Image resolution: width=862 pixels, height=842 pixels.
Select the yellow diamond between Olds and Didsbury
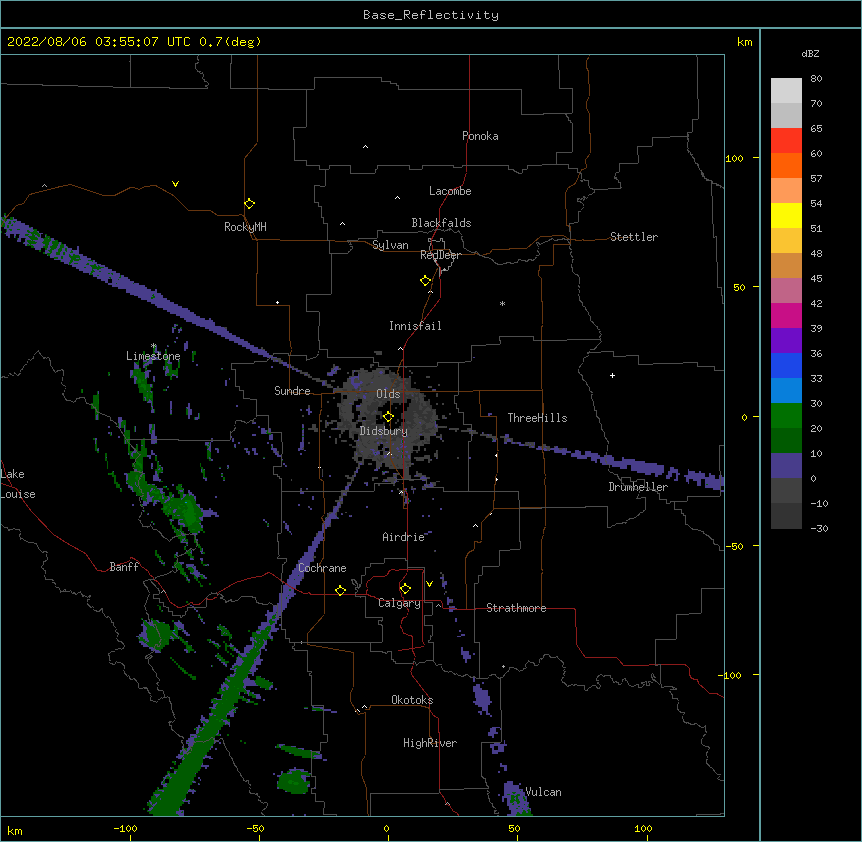(389, 417)
